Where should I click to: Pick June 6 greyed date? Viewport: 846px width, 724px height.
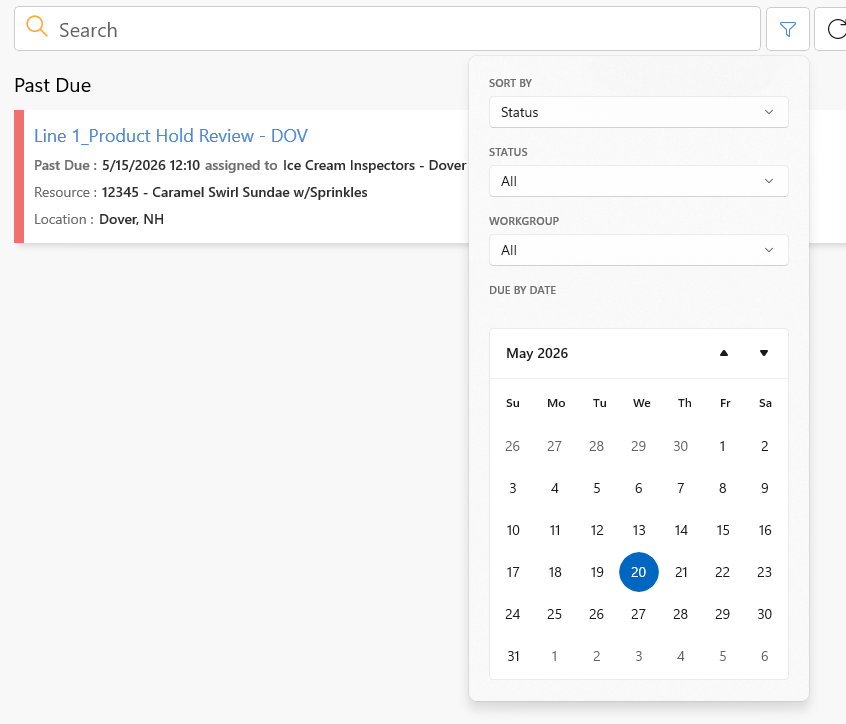coord(765,656)
